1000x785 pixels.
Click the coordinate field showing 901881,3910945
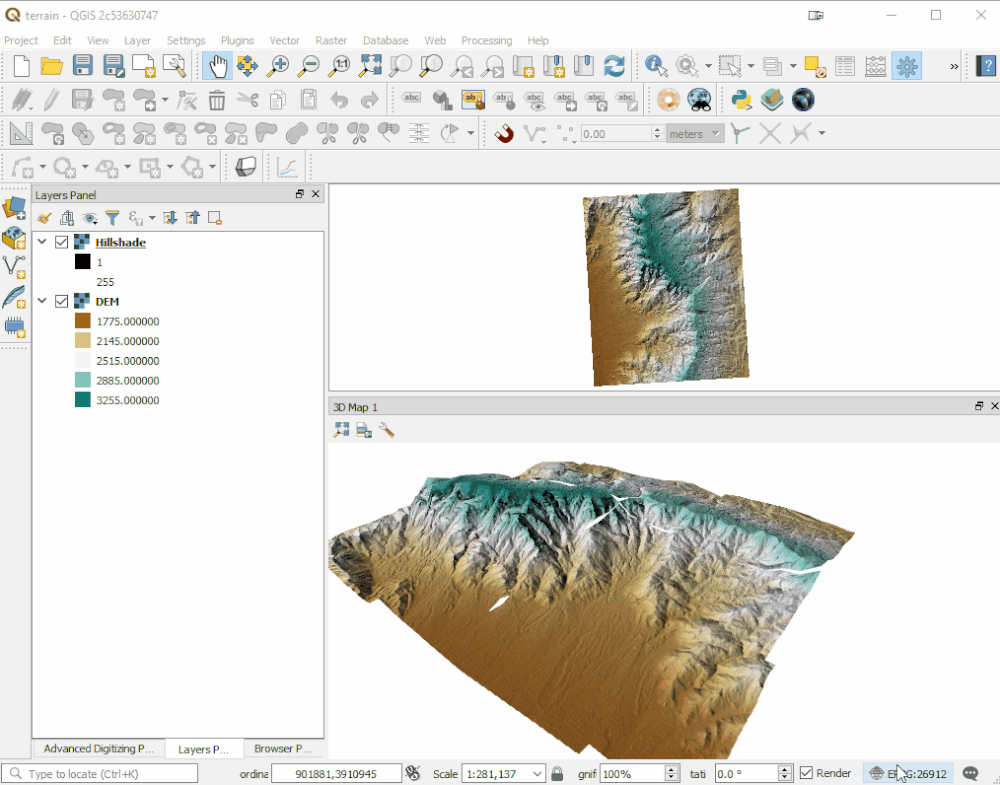pos(336,774)
